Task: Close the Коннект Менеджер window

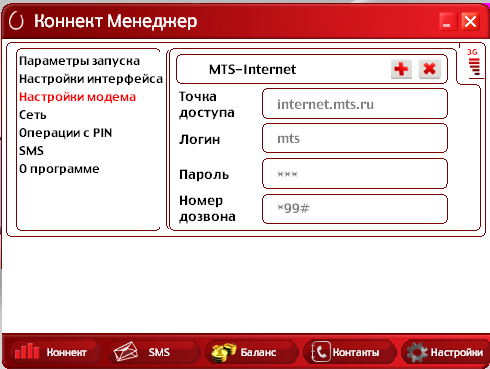Action: click(470, 22)
